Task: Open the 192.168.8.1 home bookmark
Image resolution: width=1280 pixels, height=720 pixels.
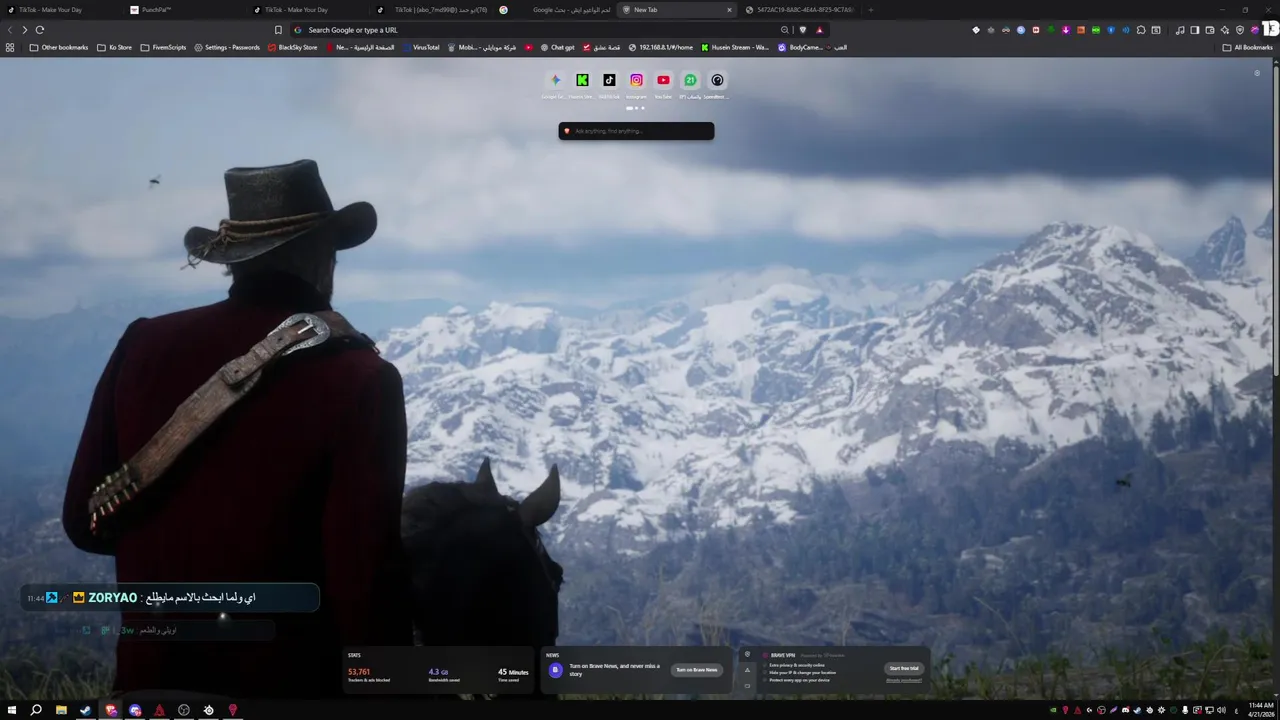Action: click(x=660, y=47)
